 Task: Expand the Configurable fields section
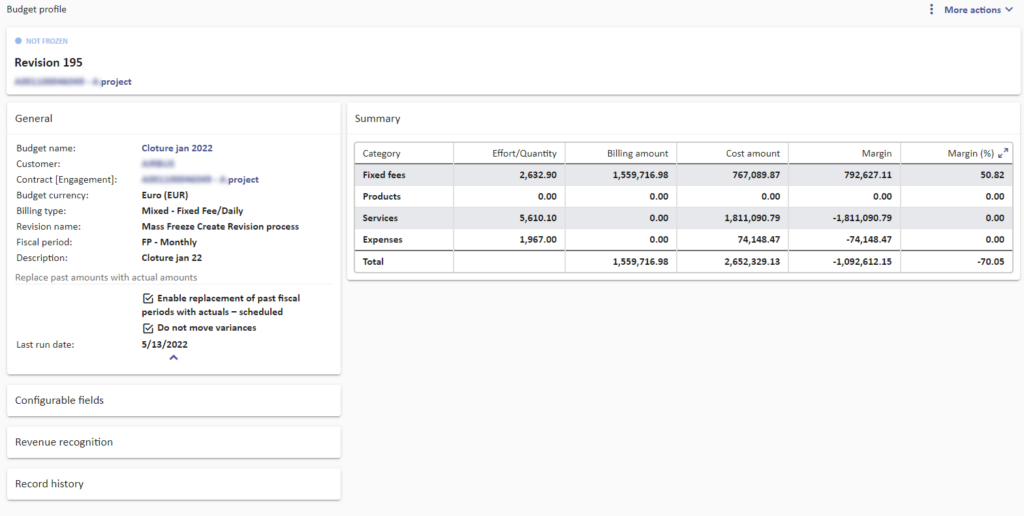pos(174,400)
